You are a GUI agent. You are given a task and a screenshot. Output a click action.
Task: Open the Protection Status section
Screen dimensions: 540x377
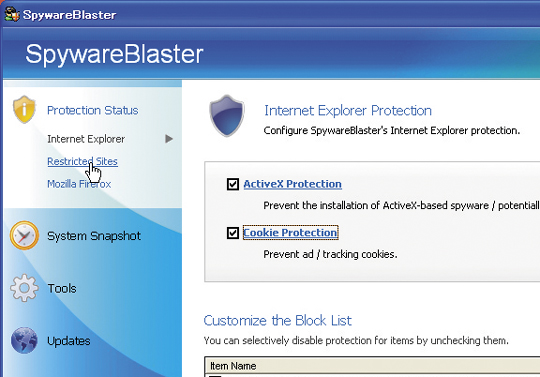92,110
